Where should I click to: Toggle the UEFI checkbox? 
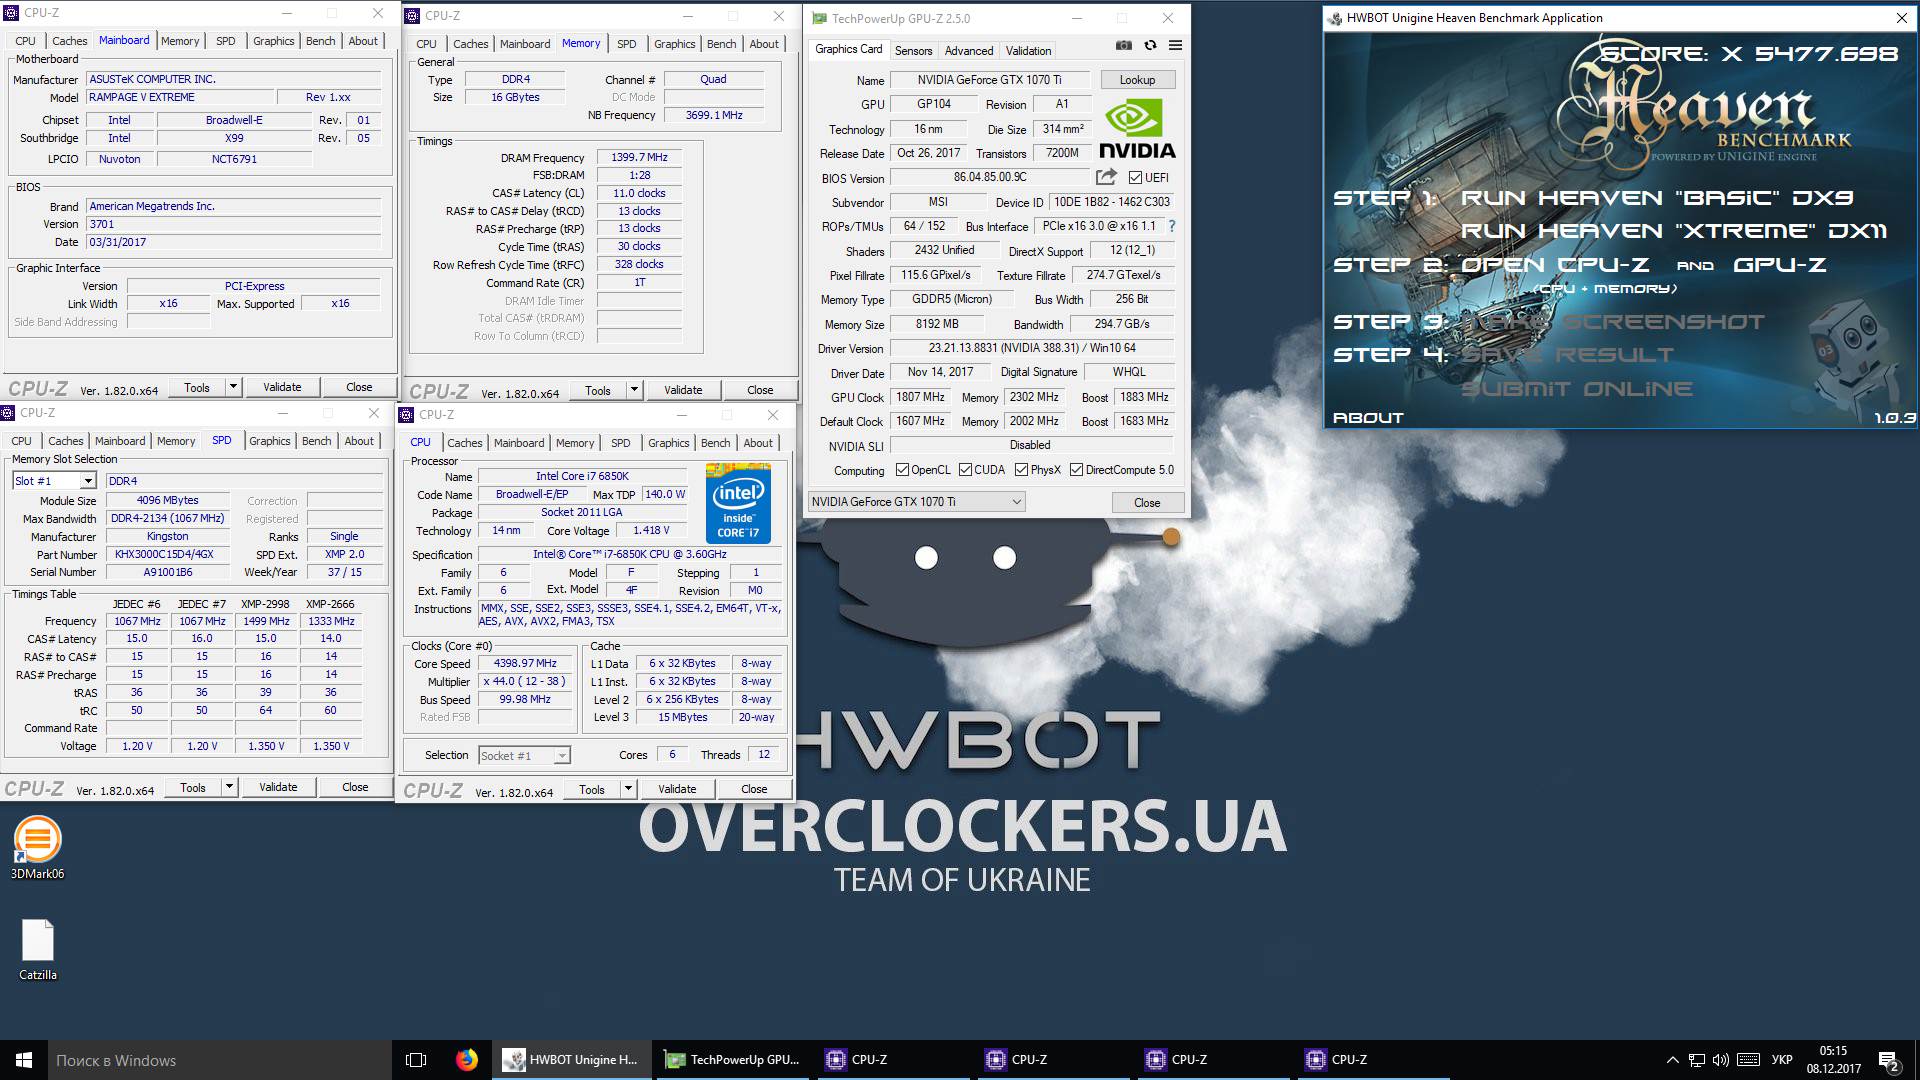[x=1135, y=178]
